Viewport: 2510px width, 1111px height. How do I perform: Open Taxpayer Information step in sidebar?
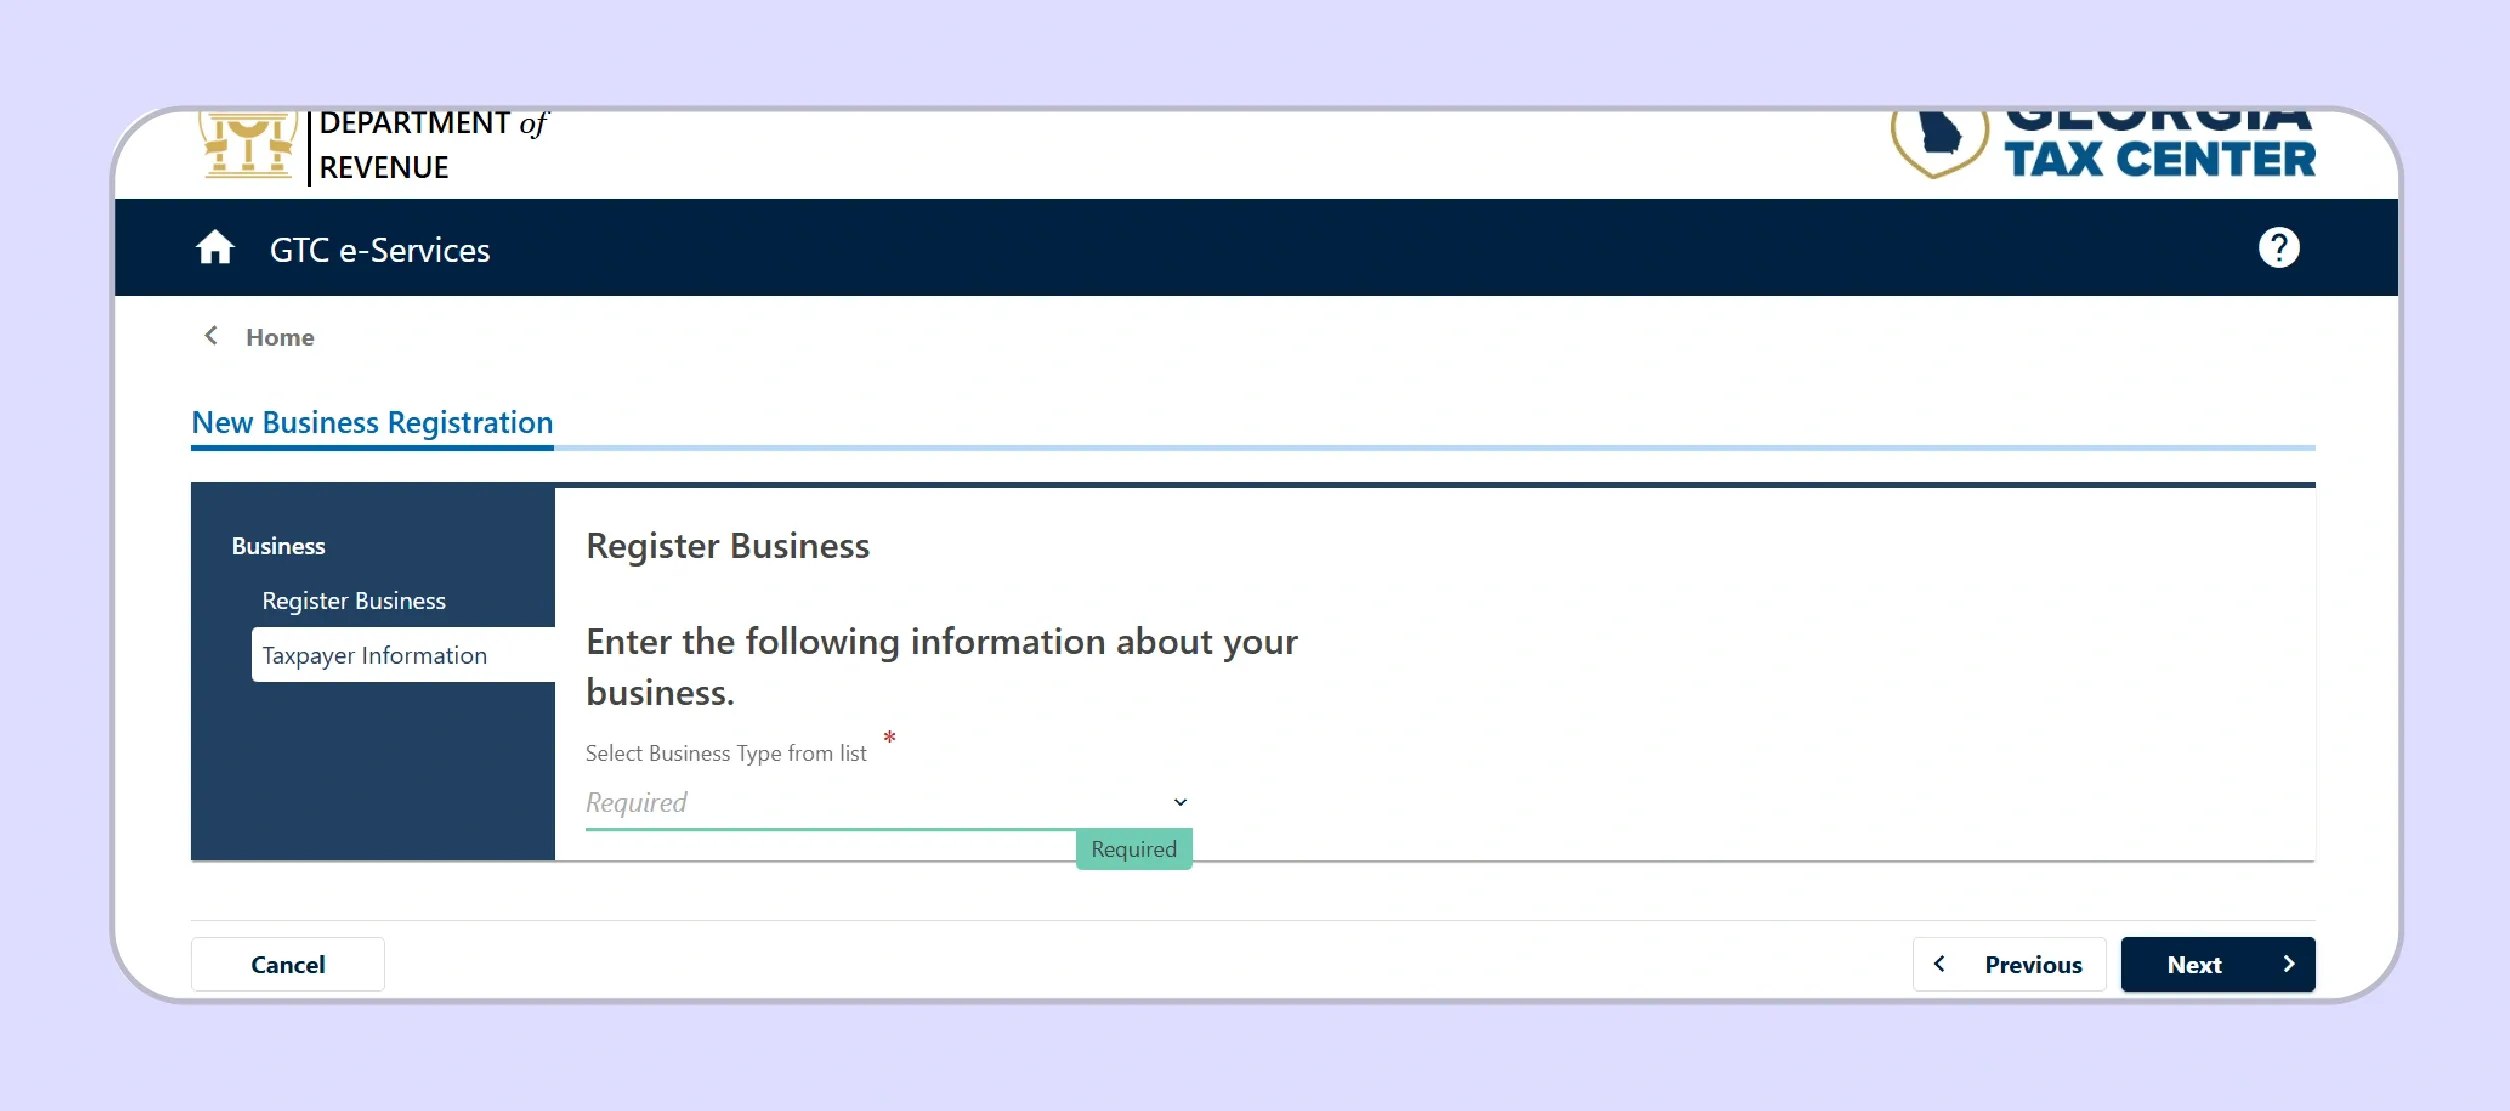[x=403, y=655]
